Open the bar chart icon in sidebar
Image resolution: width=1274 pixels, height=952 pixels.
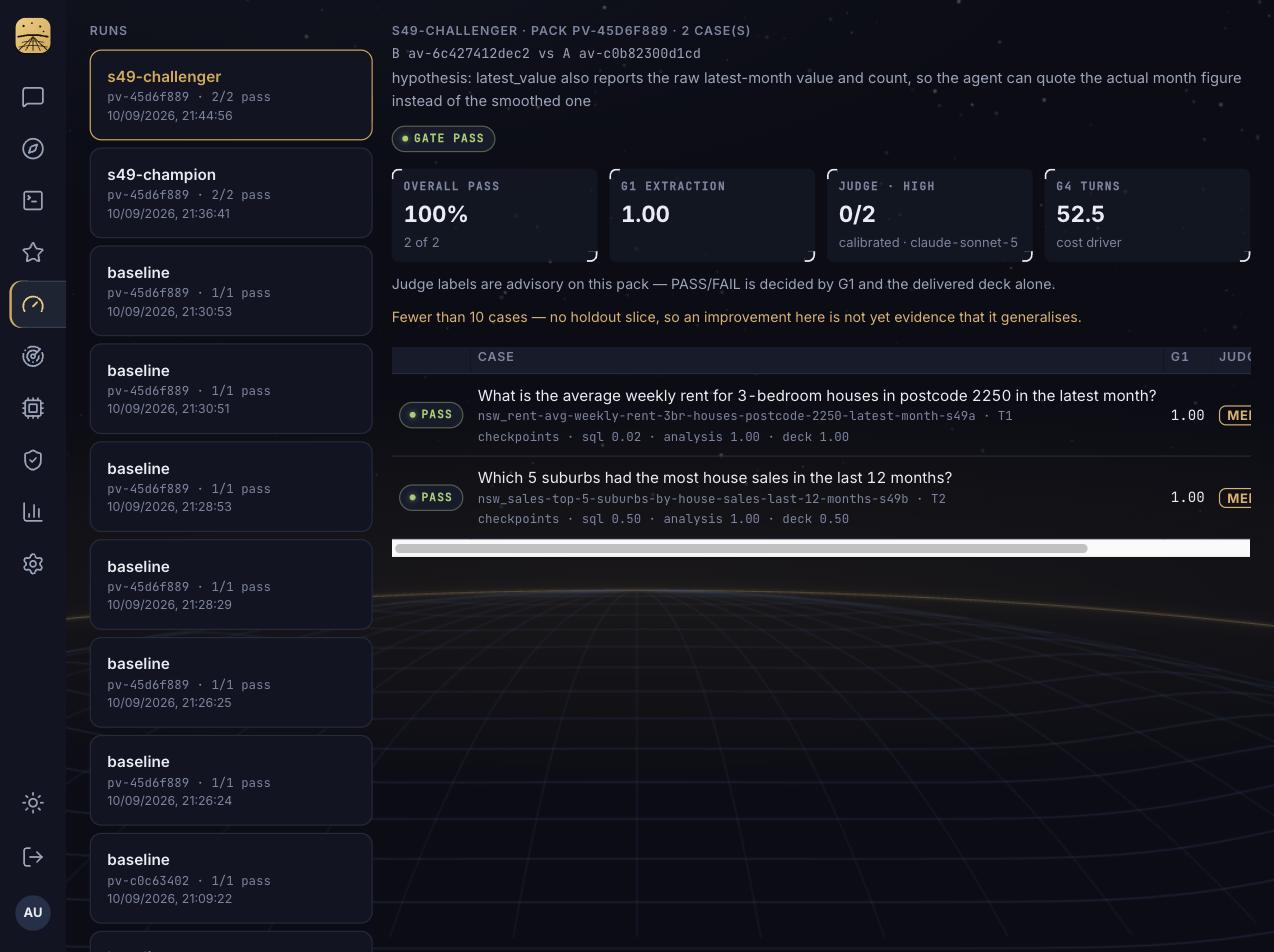click(33, 512)
